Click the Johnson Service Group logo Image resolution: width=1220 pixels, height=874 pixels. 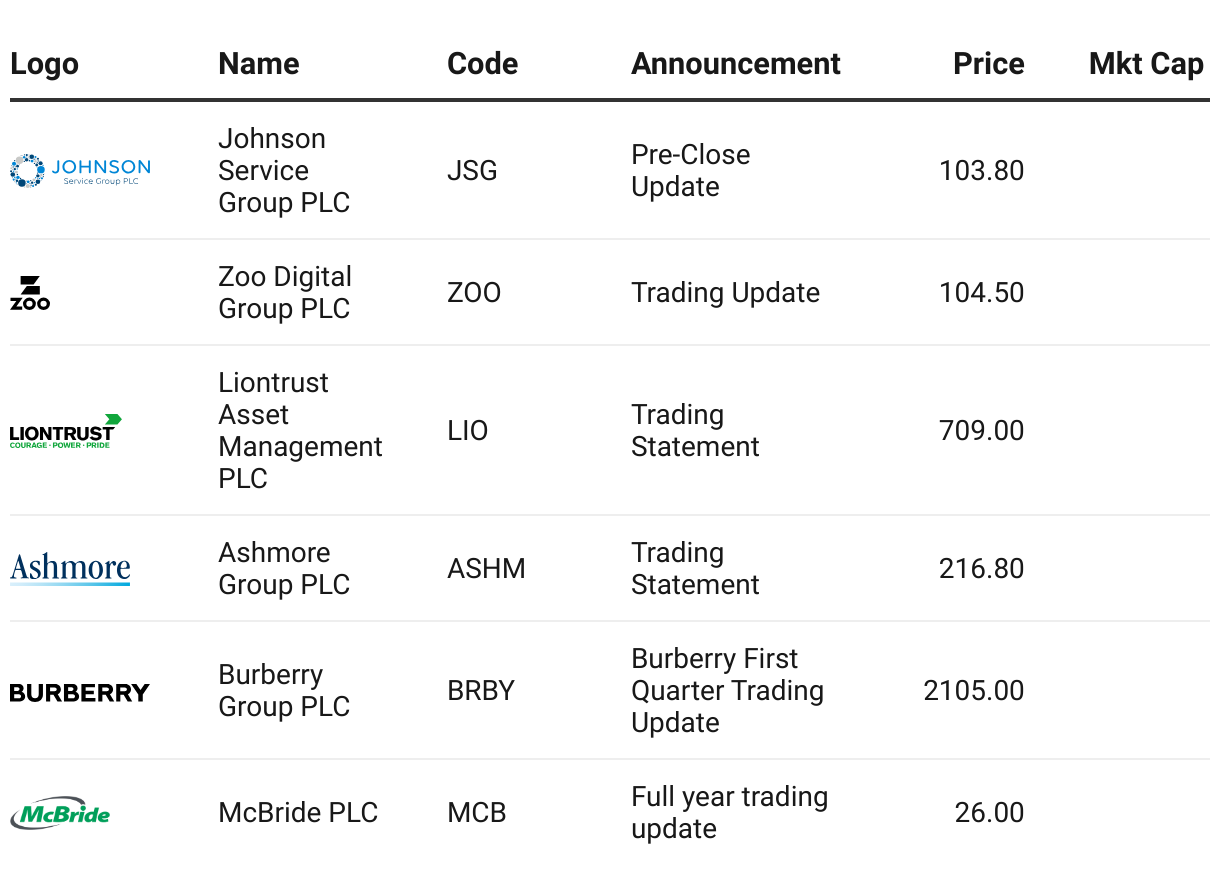(80, 171)
